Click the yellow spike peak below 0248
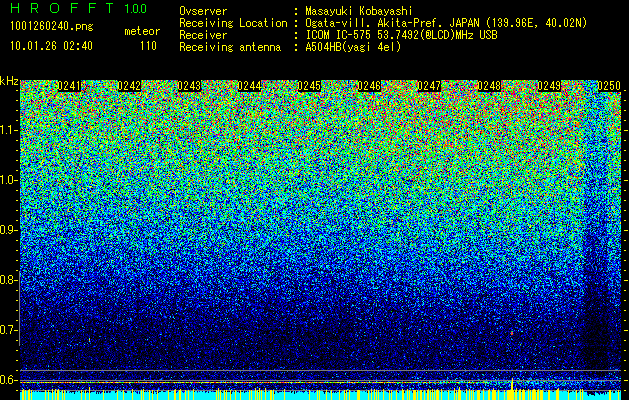629x400 pixels. [x=512, y=380]
